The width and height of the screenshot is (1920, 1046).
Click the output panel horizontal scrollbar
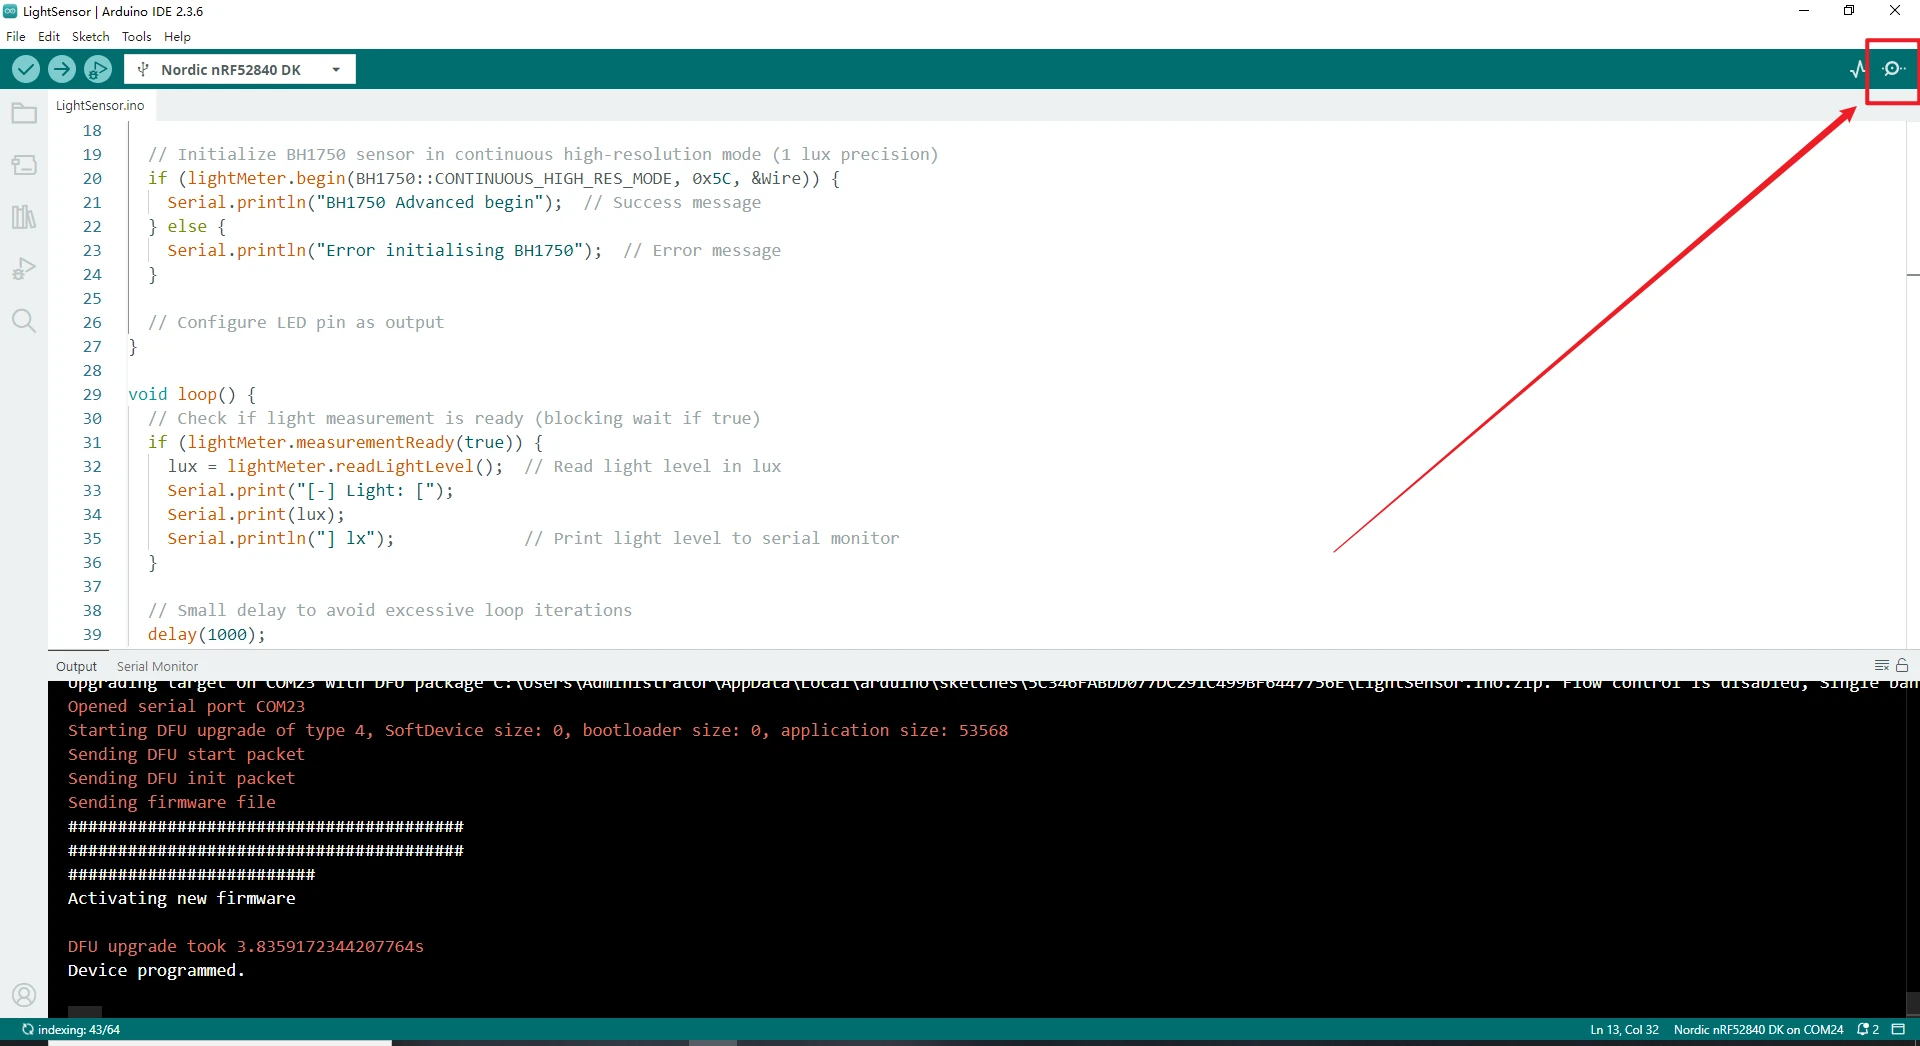(x=85, y=1012)
